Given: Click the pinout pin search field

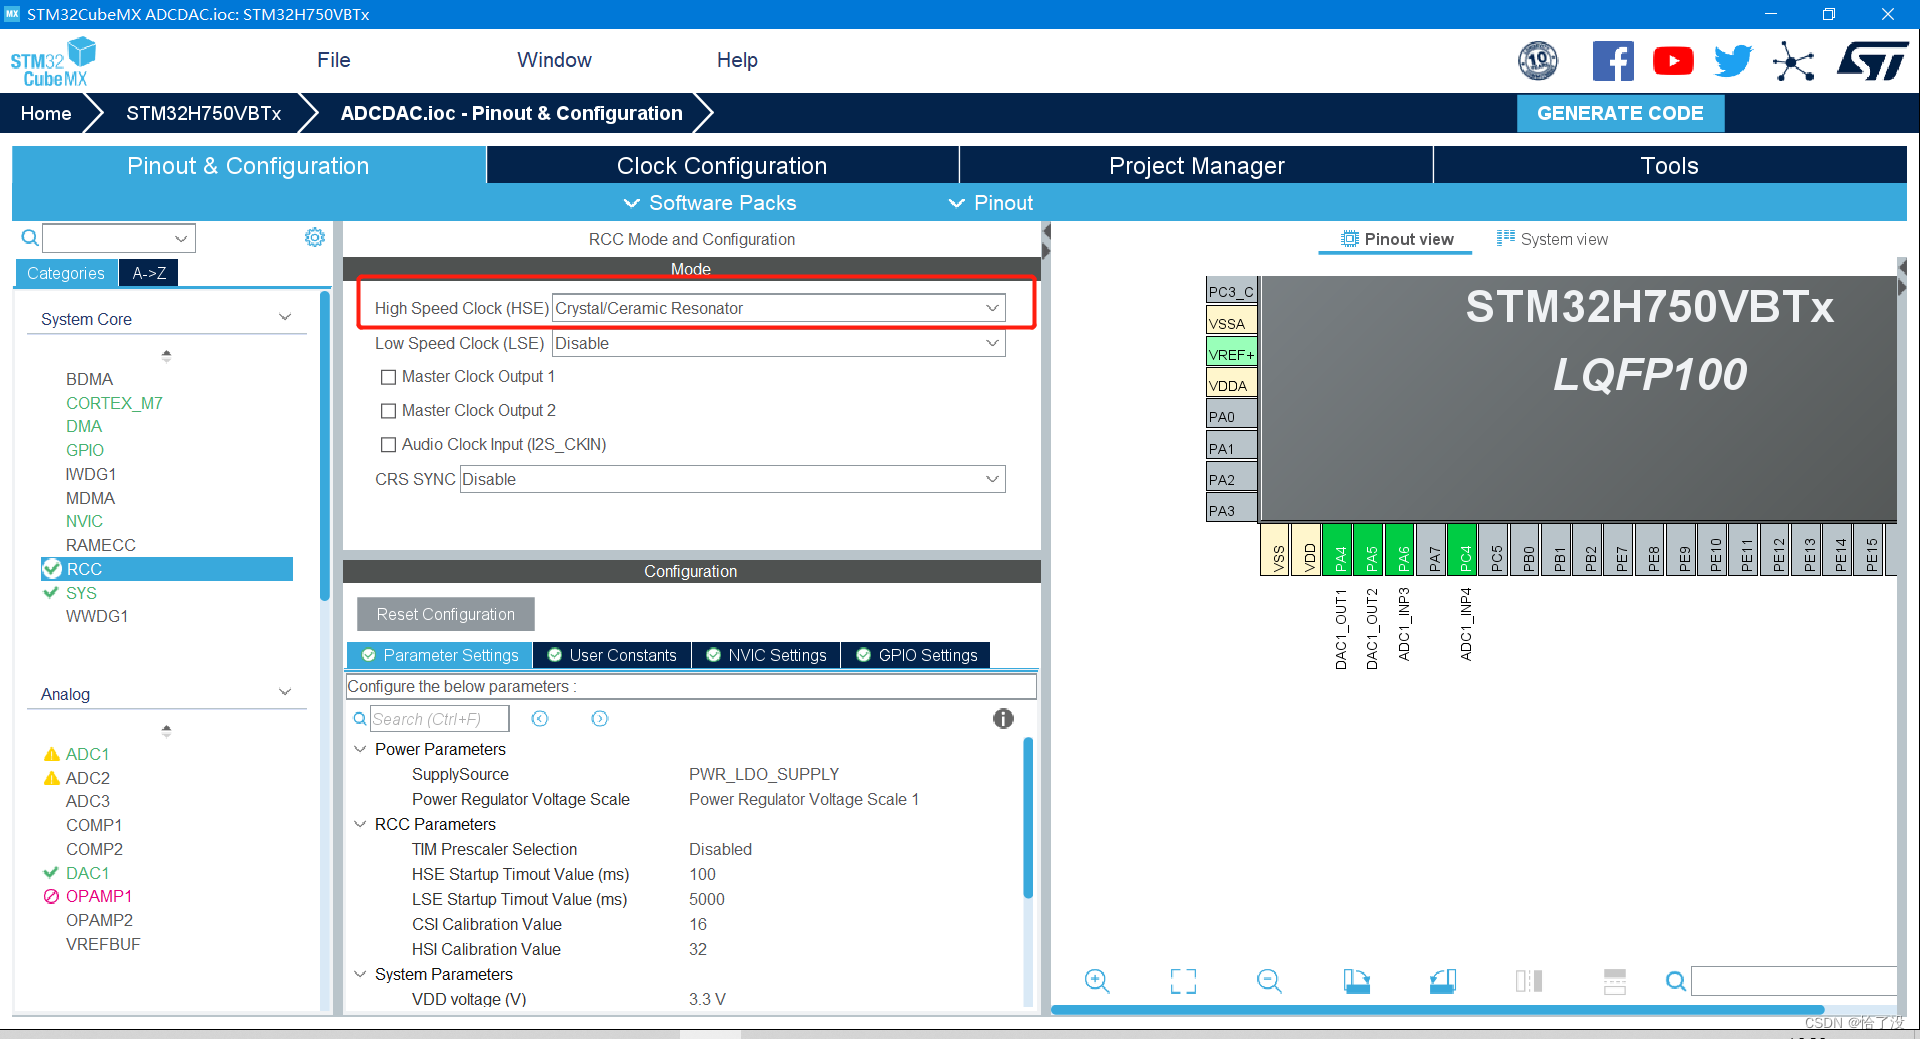Looking at the screenshot, I should 1793,981.
